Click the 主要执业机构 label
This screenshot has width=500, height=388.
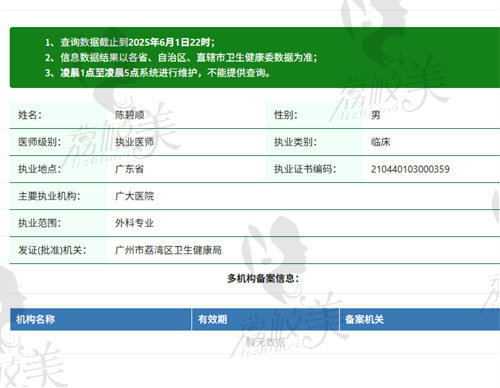pyautogui.click(x=49, y=196)
